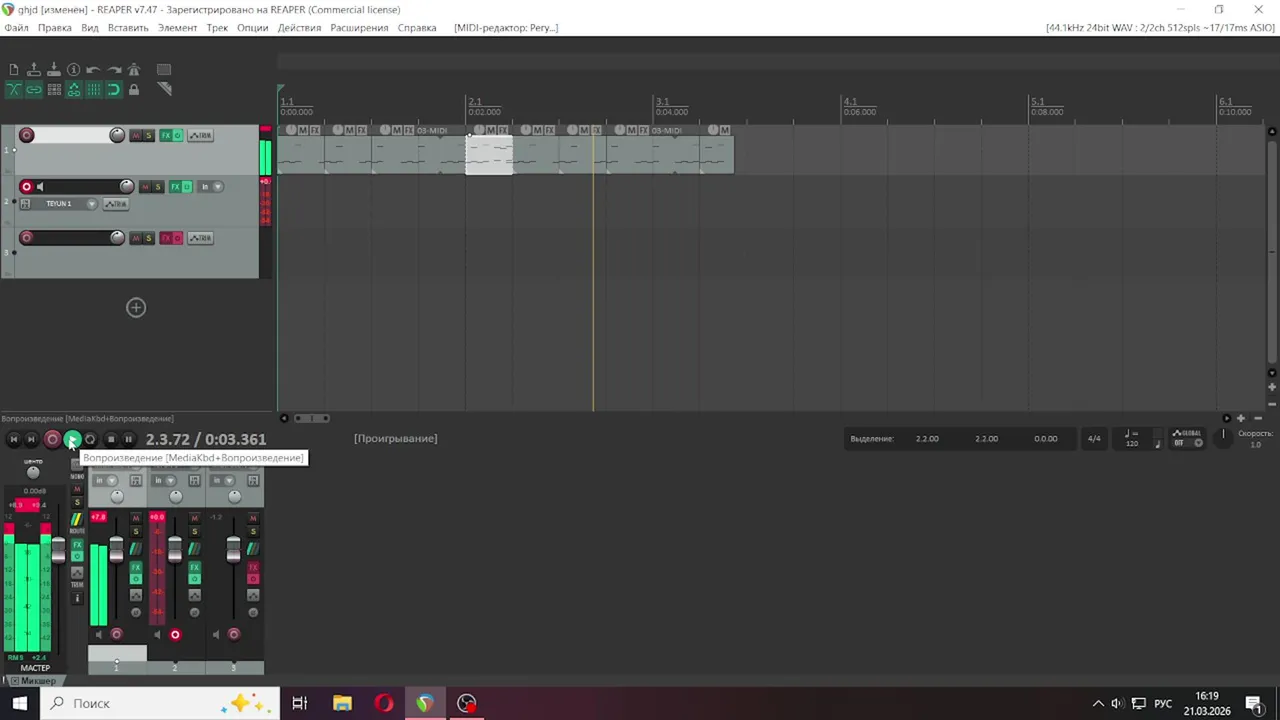Open the Вставить menu
1280x720 pixels.
(x=128, y=28)
